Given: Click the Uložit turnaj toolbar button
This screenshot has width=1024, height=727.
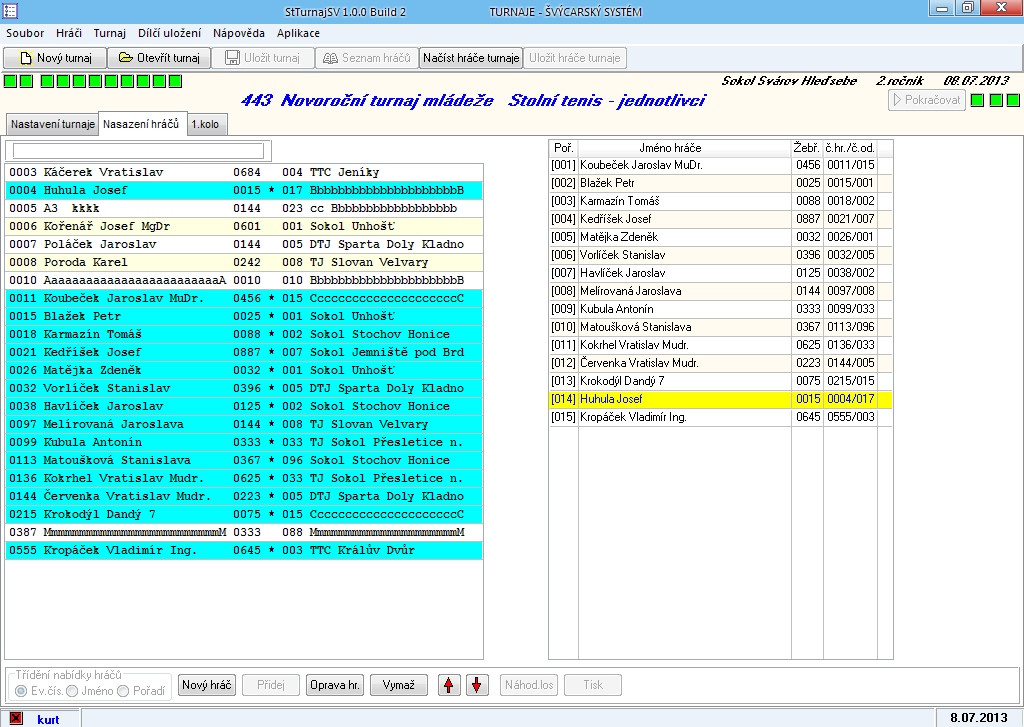Looking at the screenshot, I should (263, 58).
